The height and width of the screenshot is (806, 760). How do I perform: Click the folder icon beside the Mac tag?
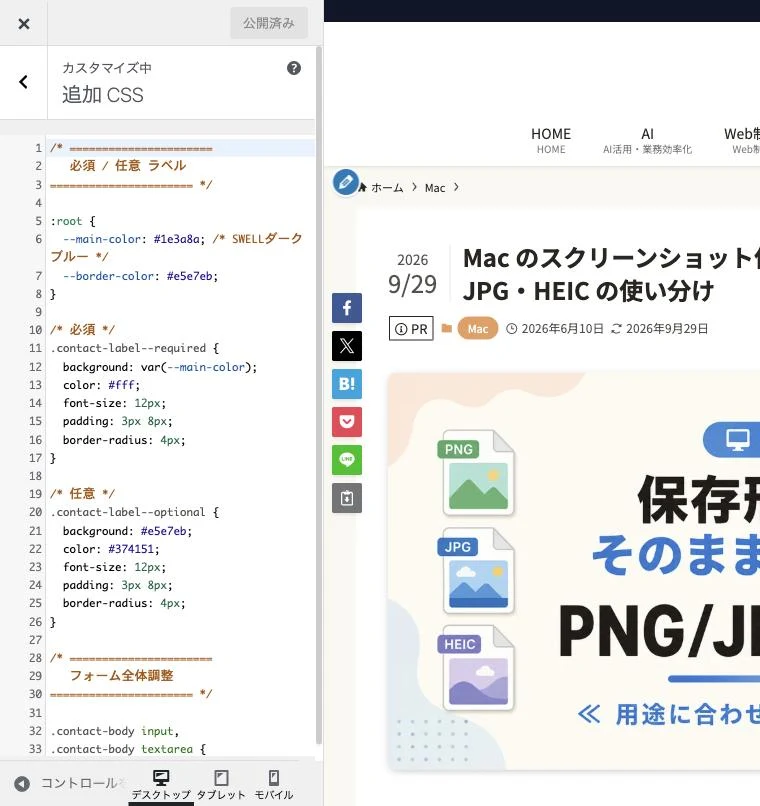[x=447, y=328]
